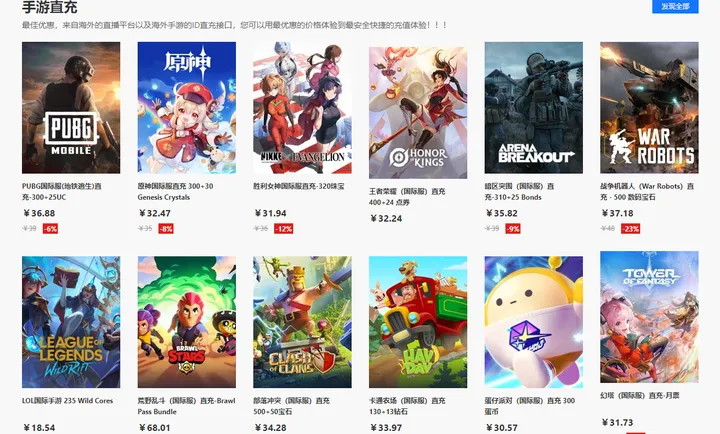Screen dimensions: 720x434
Task: Open the PUBG国际服 300+25UC product title
Action: coord(62,192)
